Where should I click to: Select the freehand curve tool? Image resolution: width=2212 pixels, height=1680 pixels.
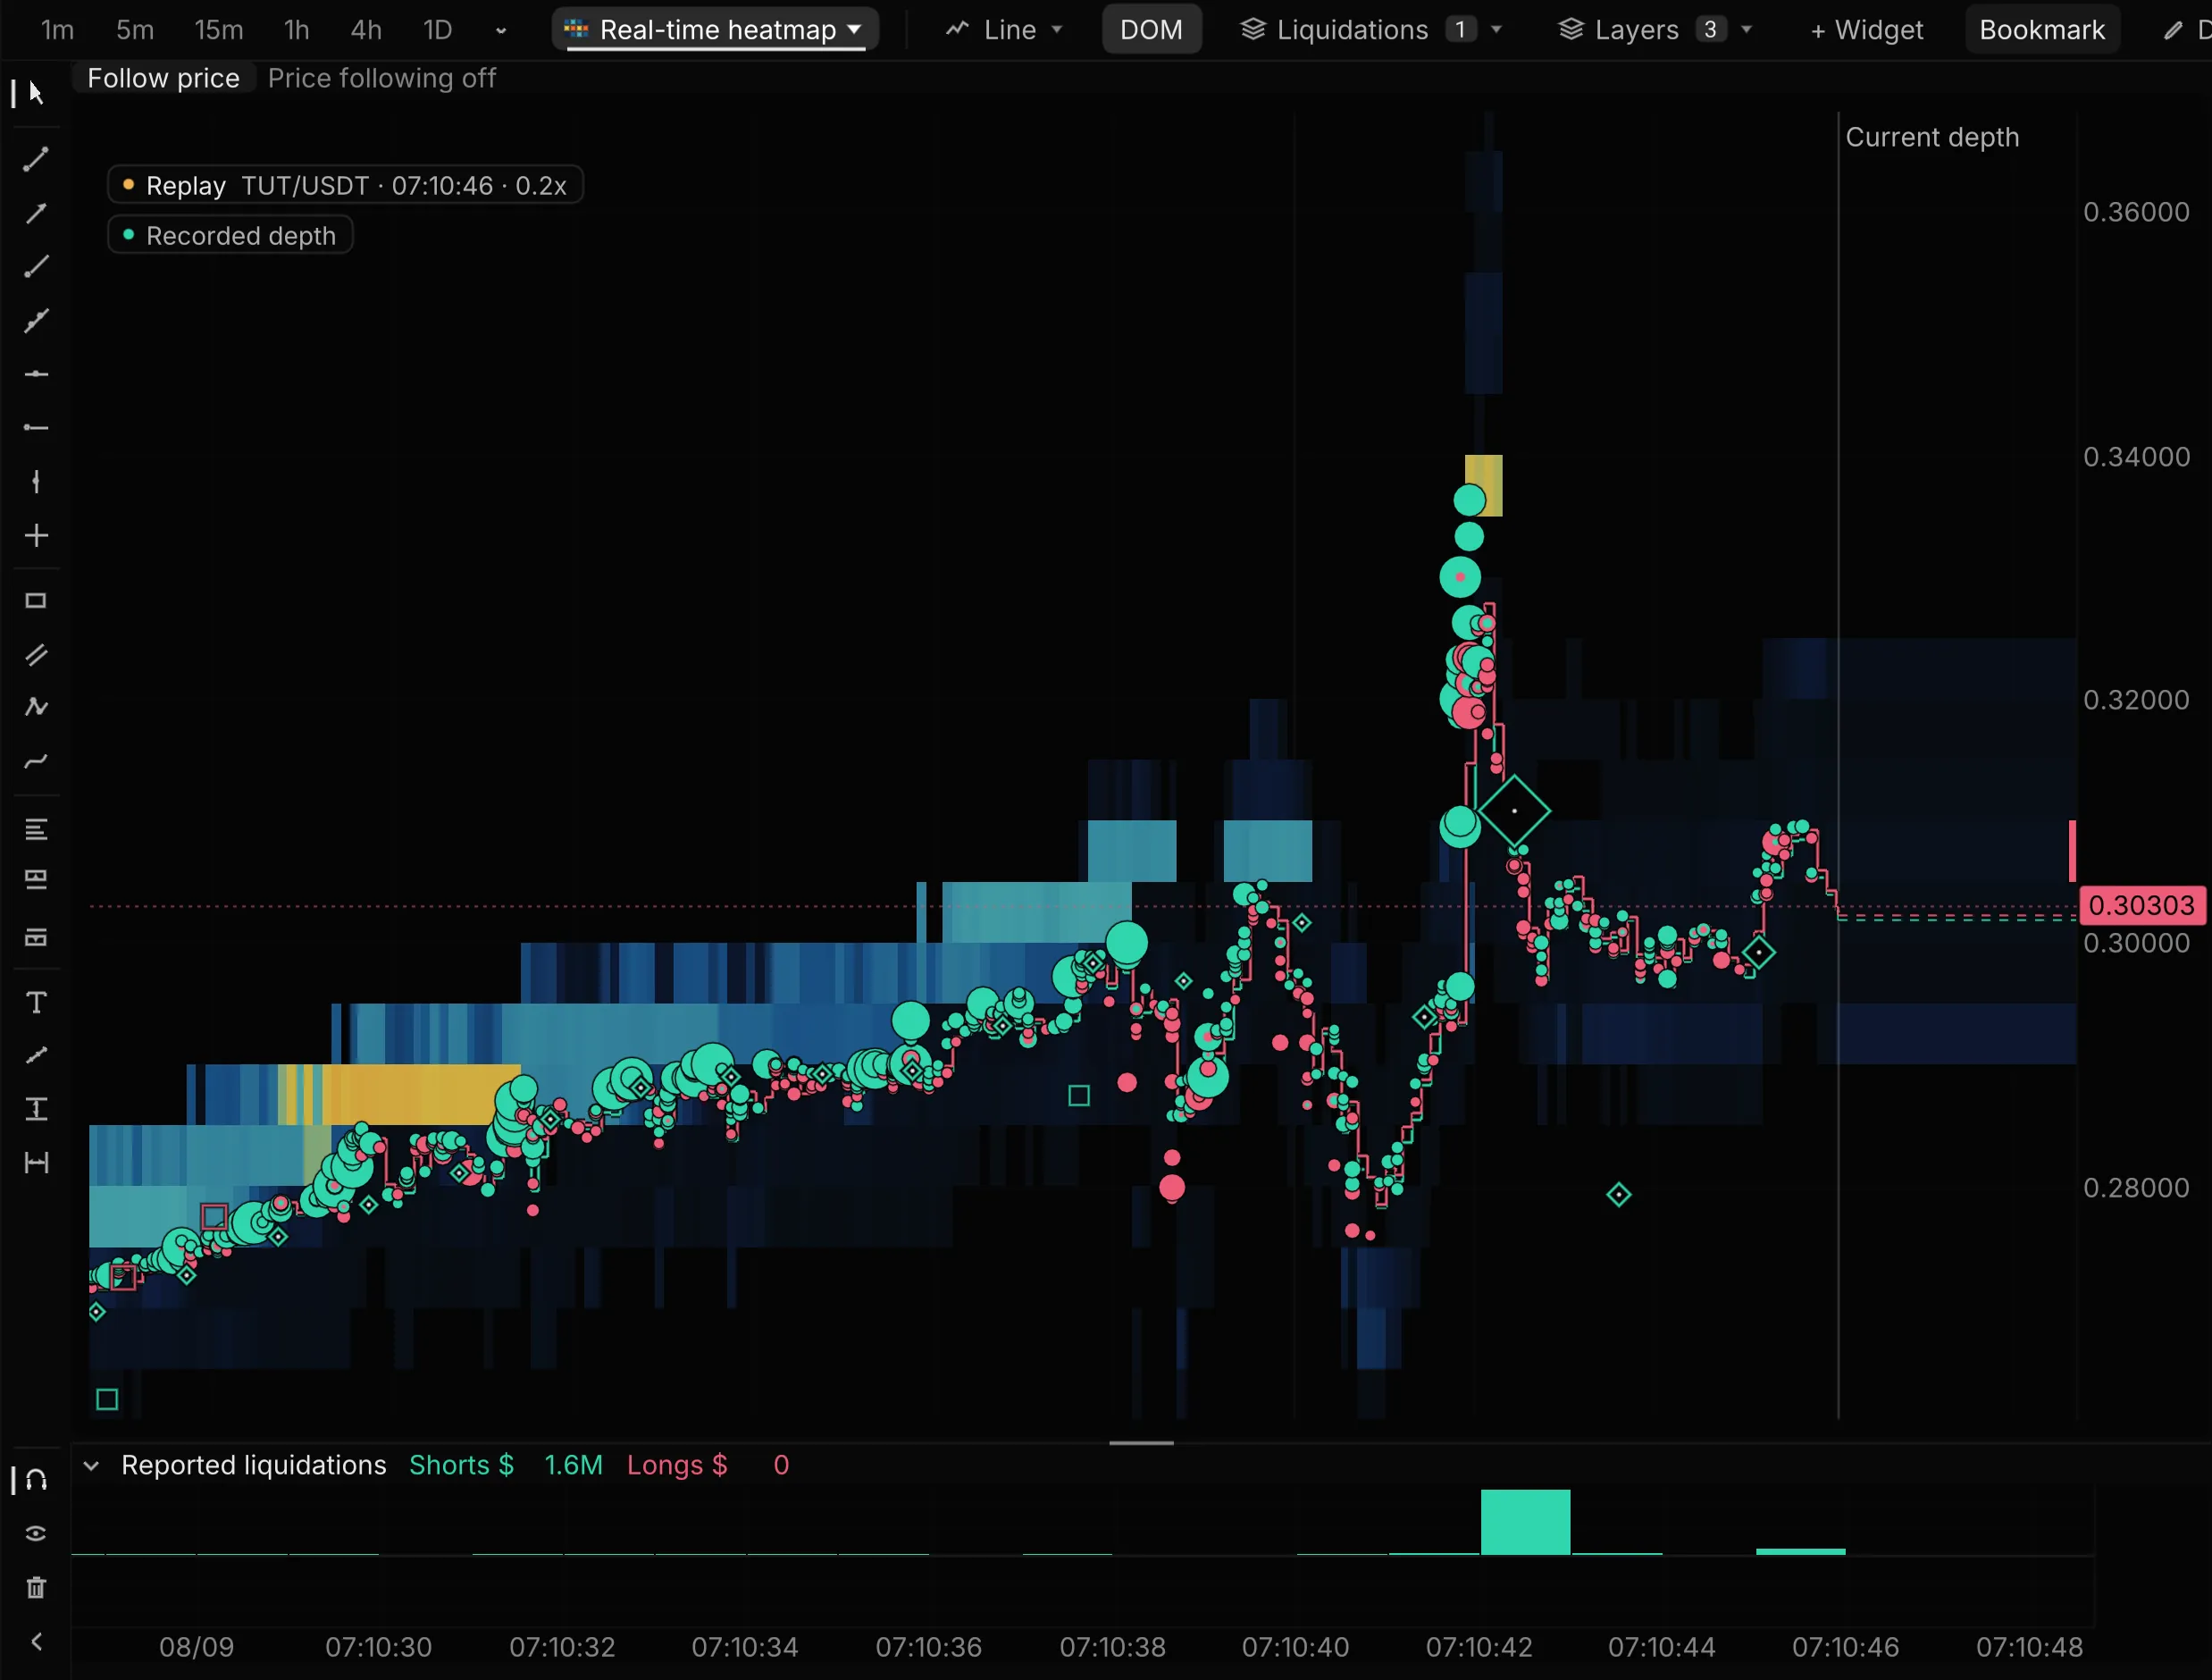point(36,761)
